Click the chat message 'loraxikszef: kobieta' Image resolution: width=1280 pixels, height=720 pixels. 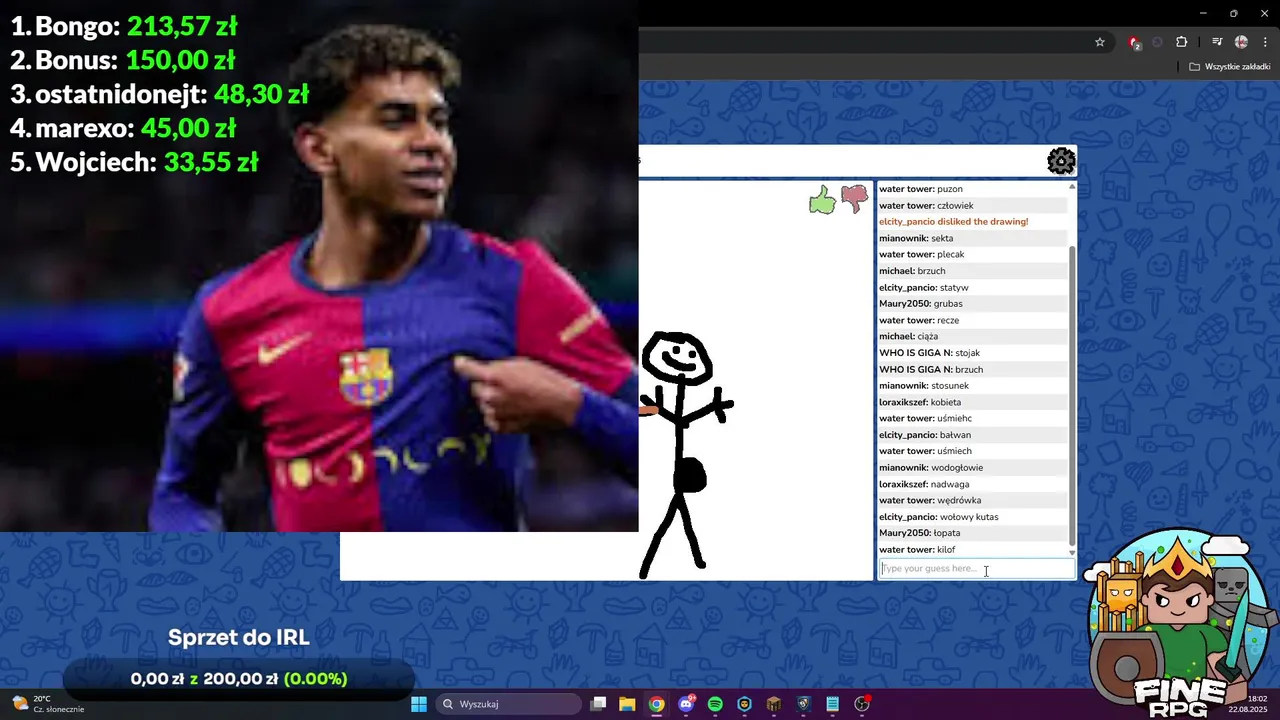pyautogui.click(x=920, y=402)
